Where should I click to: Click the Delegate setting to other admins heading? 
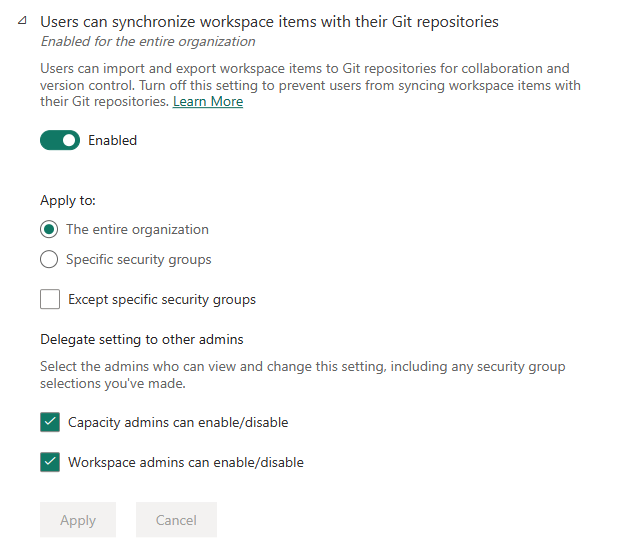pos(142,339)
